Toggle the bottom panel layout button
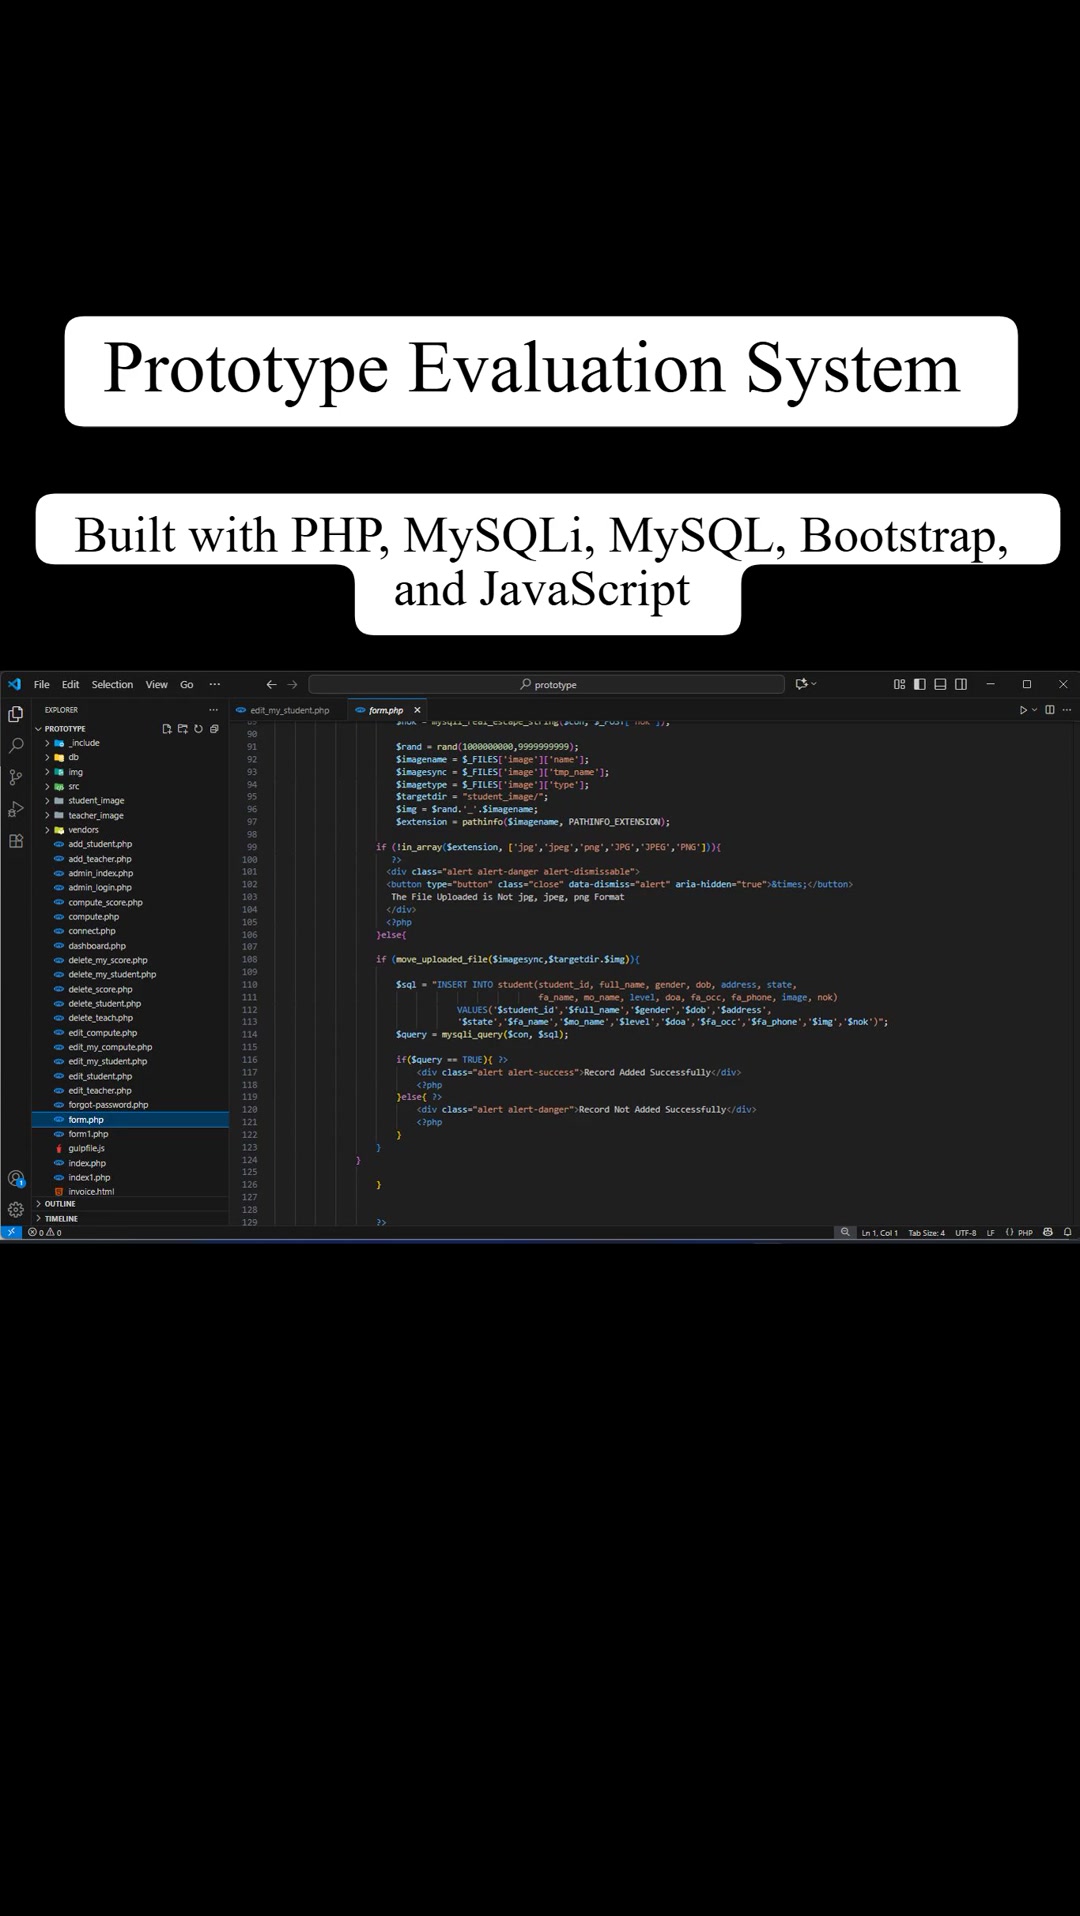Viewport: 1080px width, 1916px height. point(940,684)
